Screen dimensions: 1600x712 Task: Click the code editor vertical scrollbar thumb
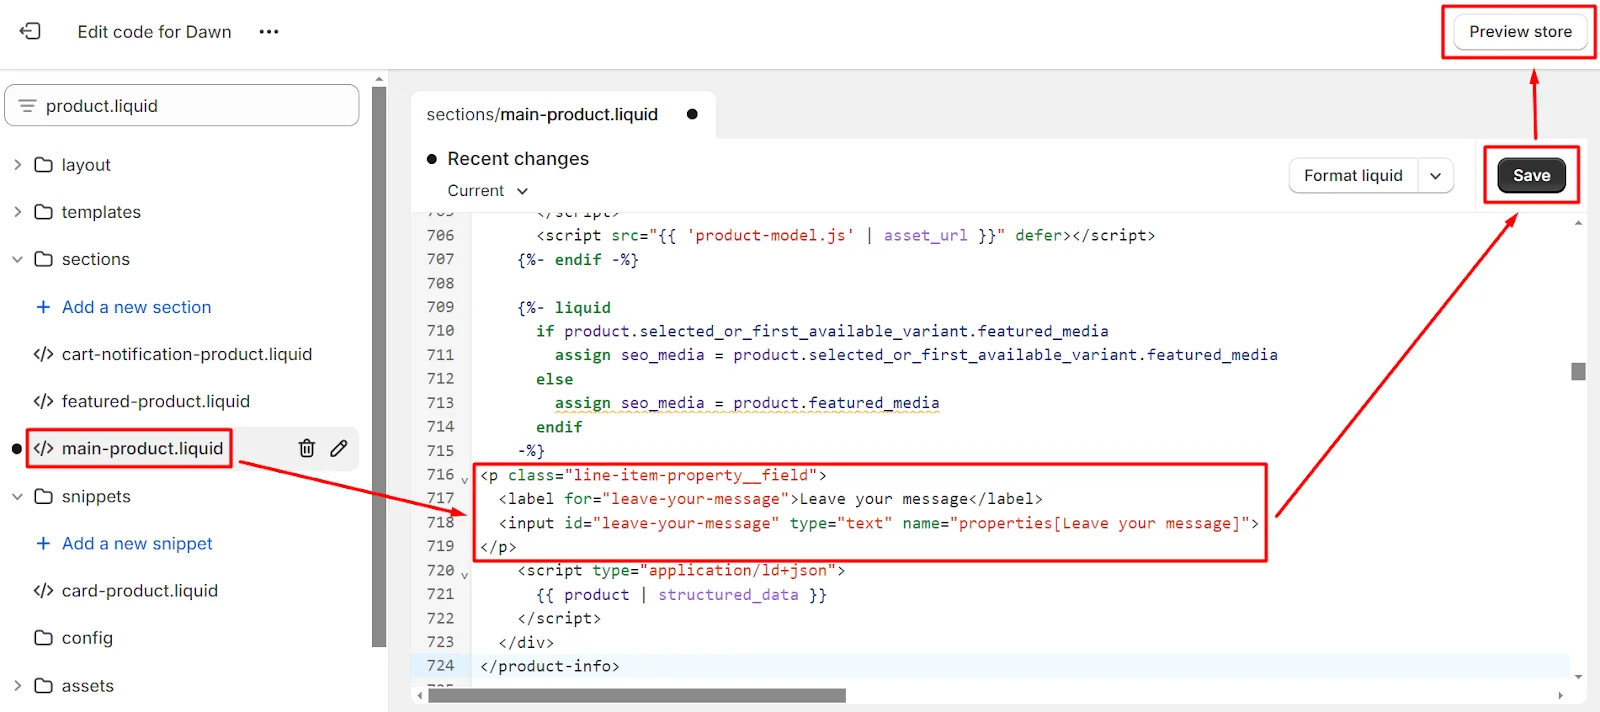click(x=1578, y=371)
